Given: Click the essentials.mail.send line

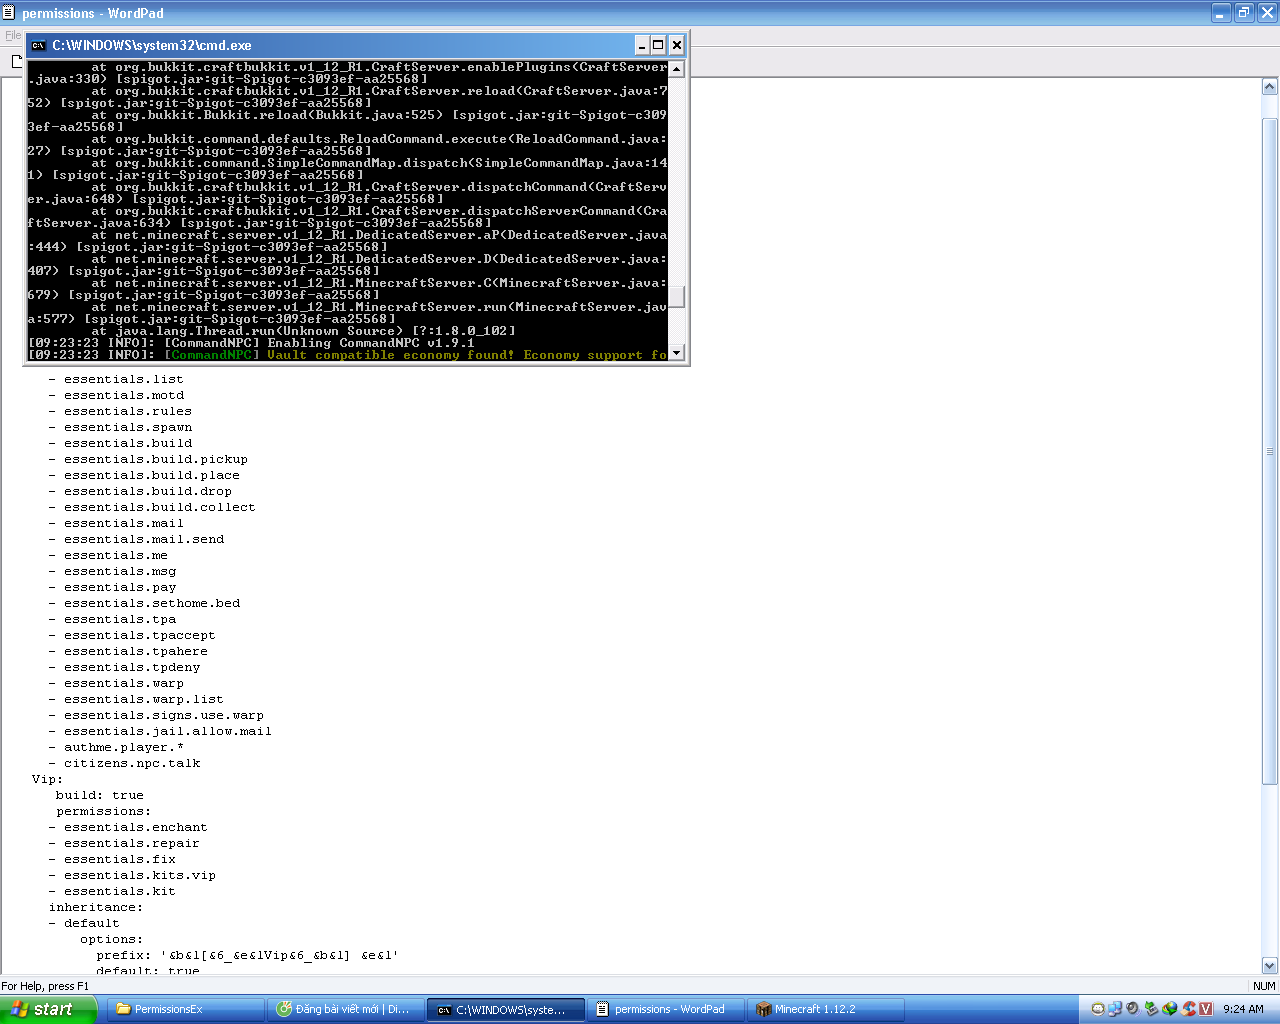Looking at the screenshot, I should tap(136, 539).
